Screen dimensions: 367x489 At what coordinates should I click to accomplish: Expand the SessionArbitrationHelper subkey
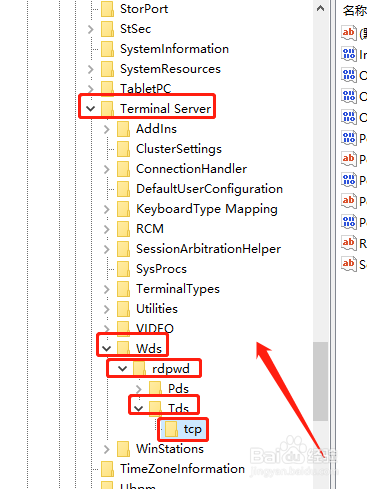click(x=106, y=249)
